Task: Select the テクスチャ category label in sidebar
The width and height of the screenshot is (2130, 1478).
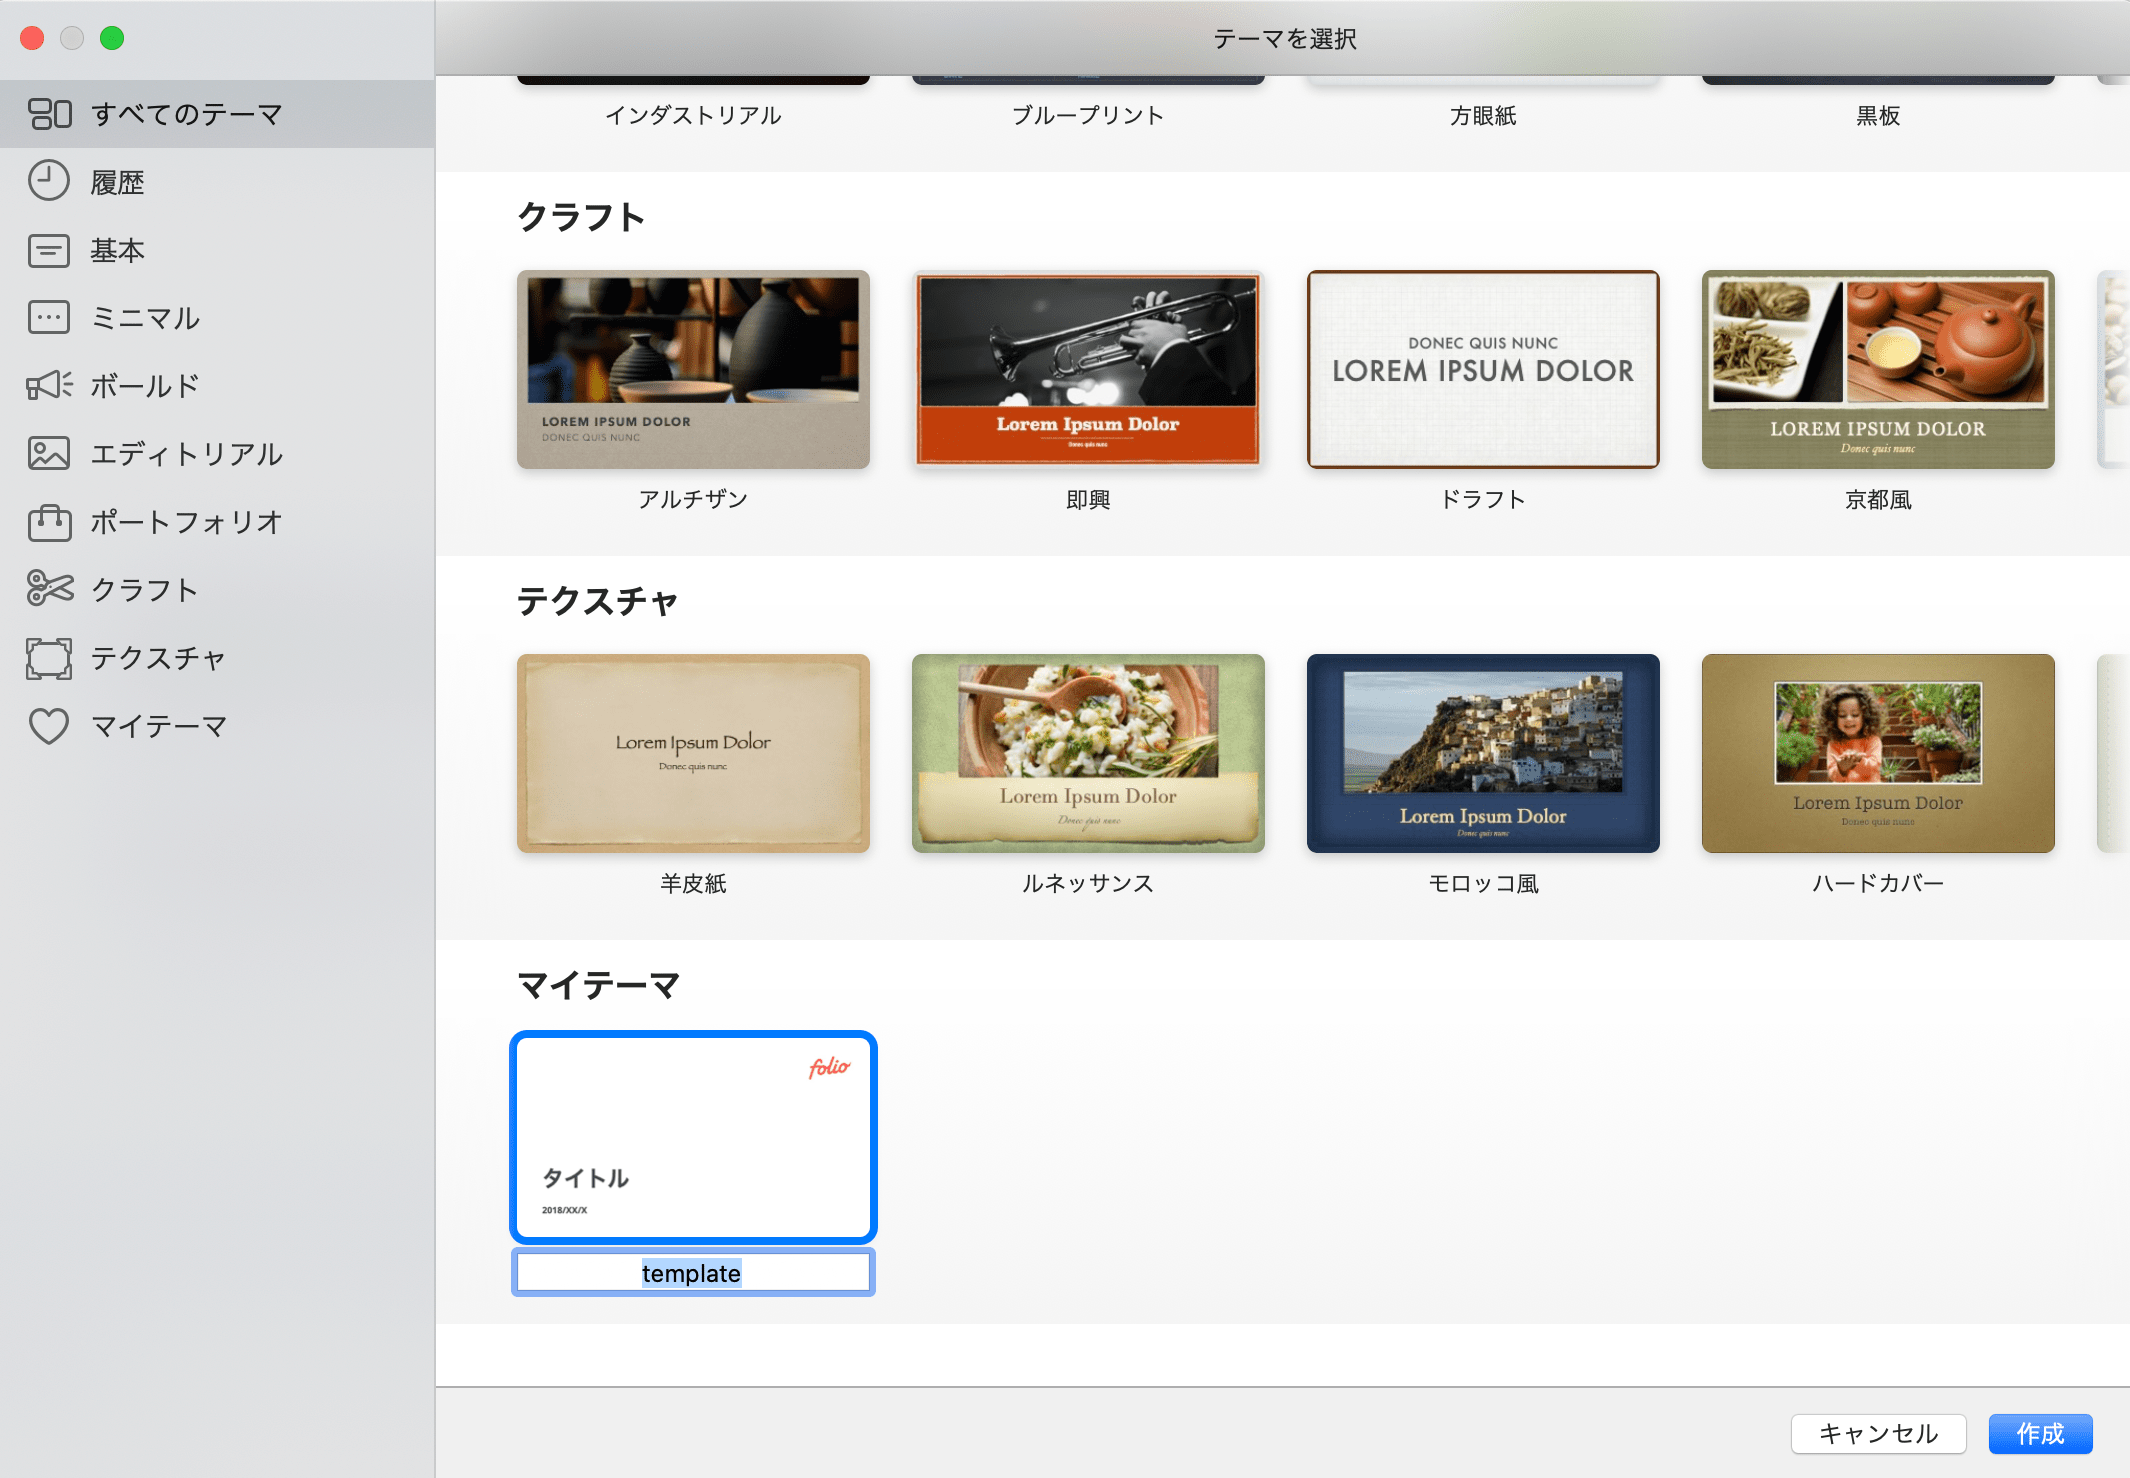Action: (x=159, y=658)
